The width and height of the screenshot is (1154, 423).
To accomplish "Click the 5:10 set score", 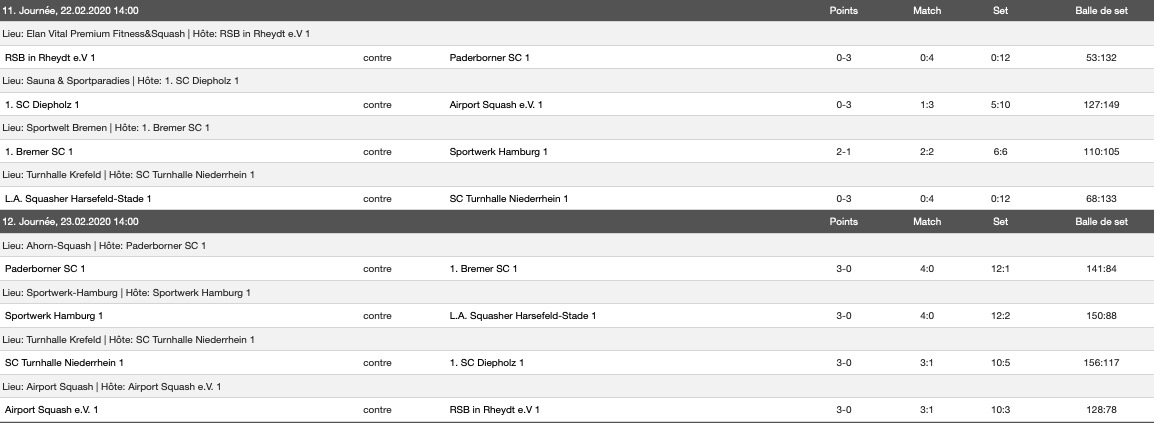I will click(1000, 105).
